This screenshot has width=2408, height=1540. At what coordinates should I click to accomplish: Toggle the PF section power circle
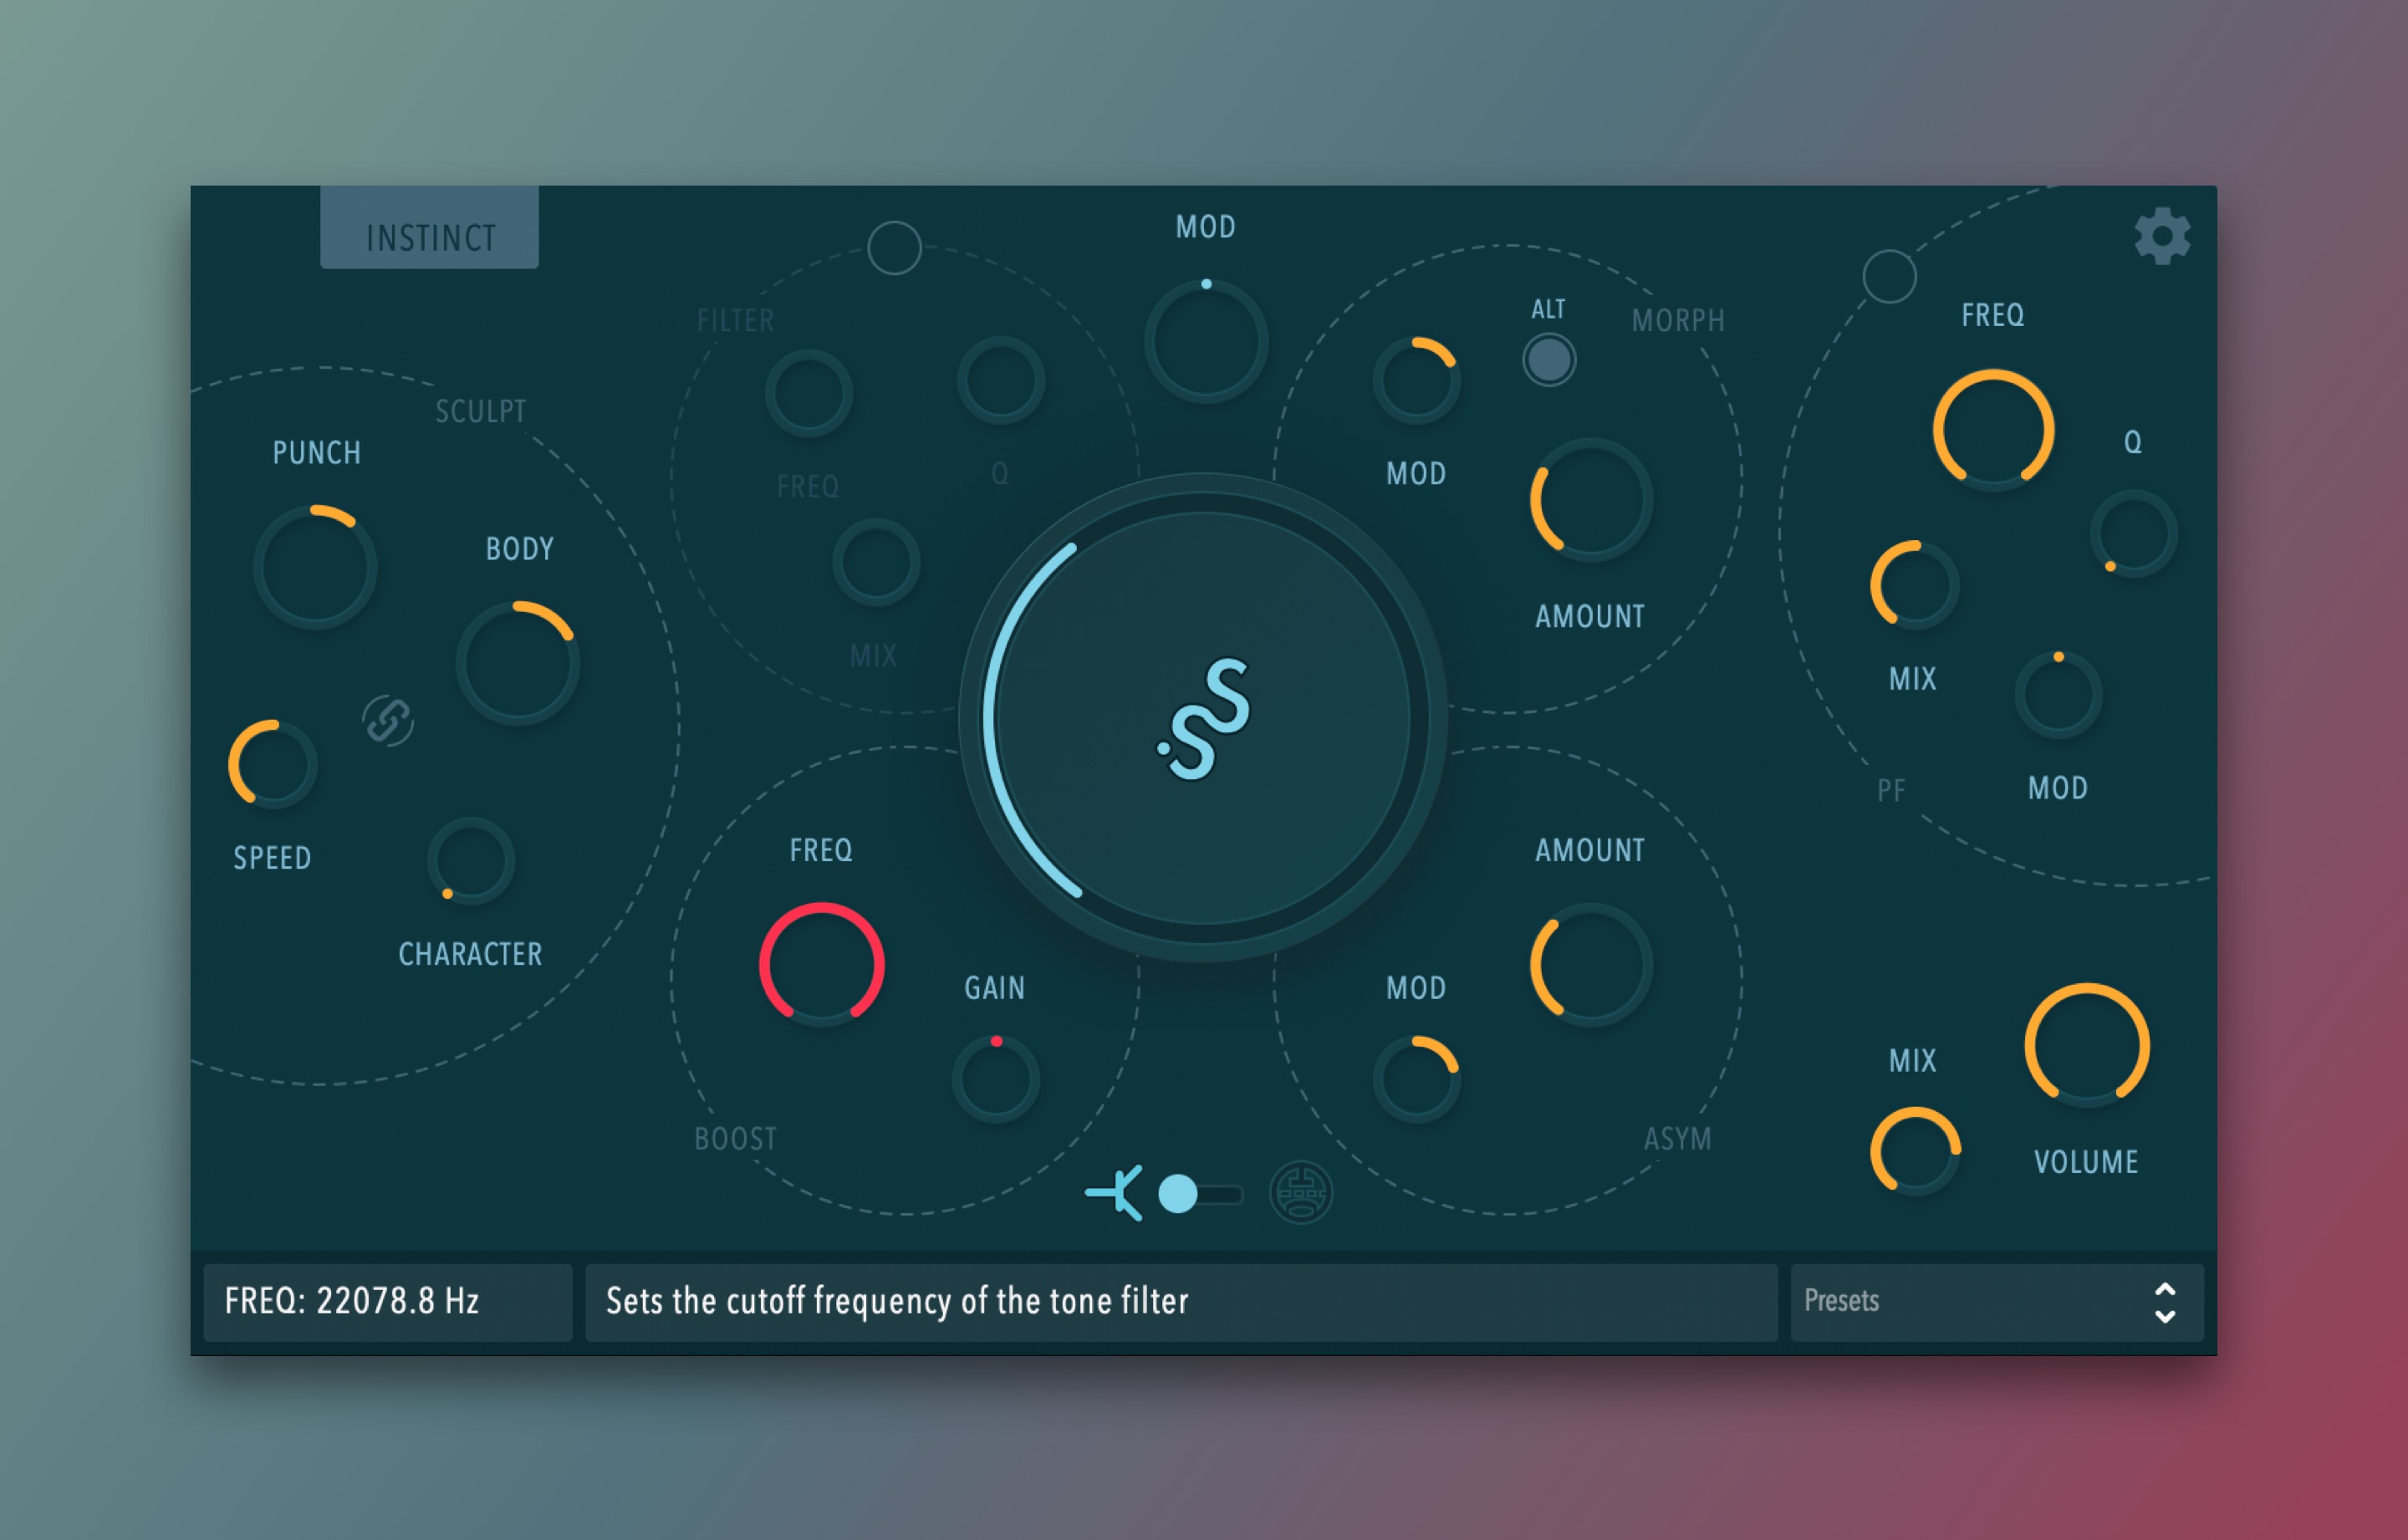point(1889,276)
